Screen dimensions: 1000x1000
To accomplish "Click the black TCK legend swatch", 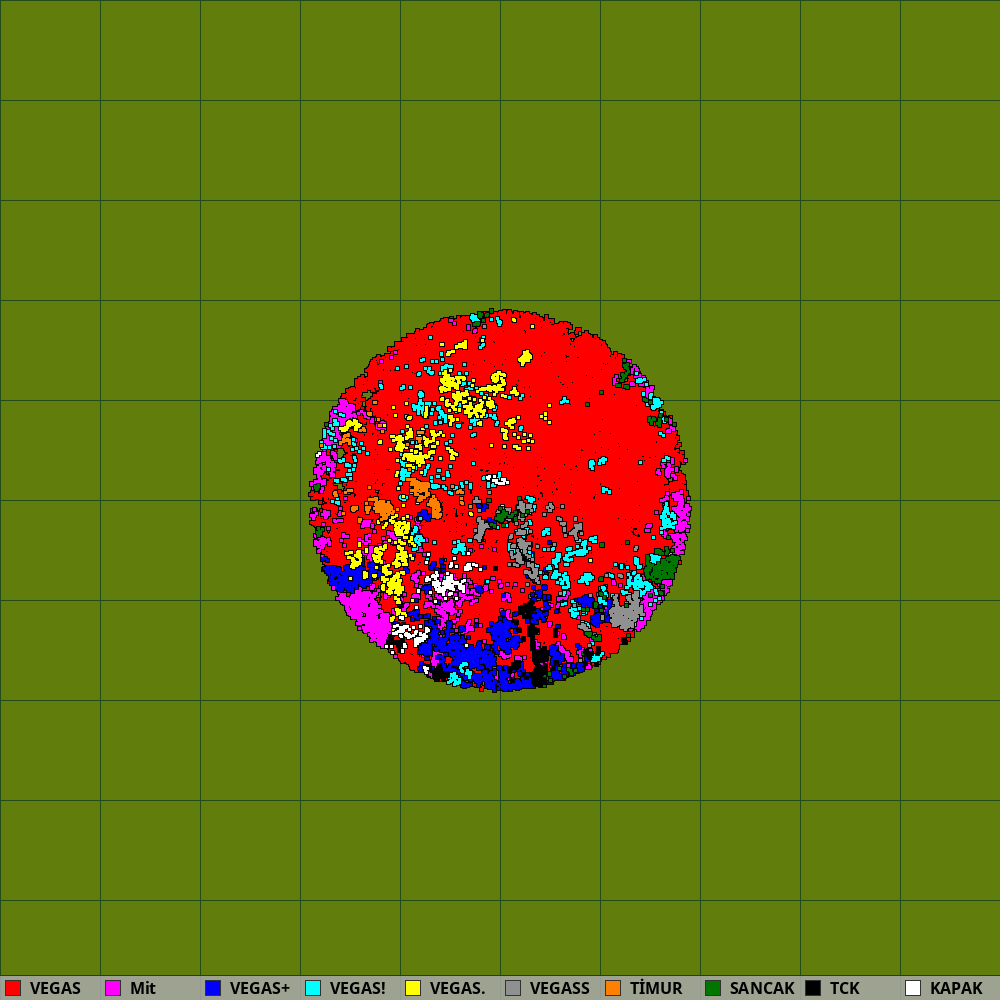I will [x=813, y=988].
